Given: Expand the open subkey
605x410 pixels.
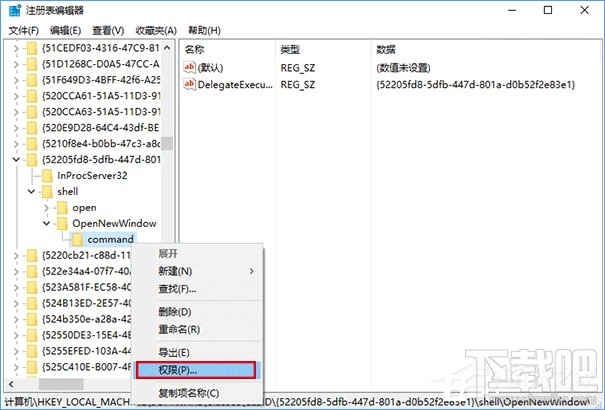Looking at the screenshot, I should click(47, 208).
